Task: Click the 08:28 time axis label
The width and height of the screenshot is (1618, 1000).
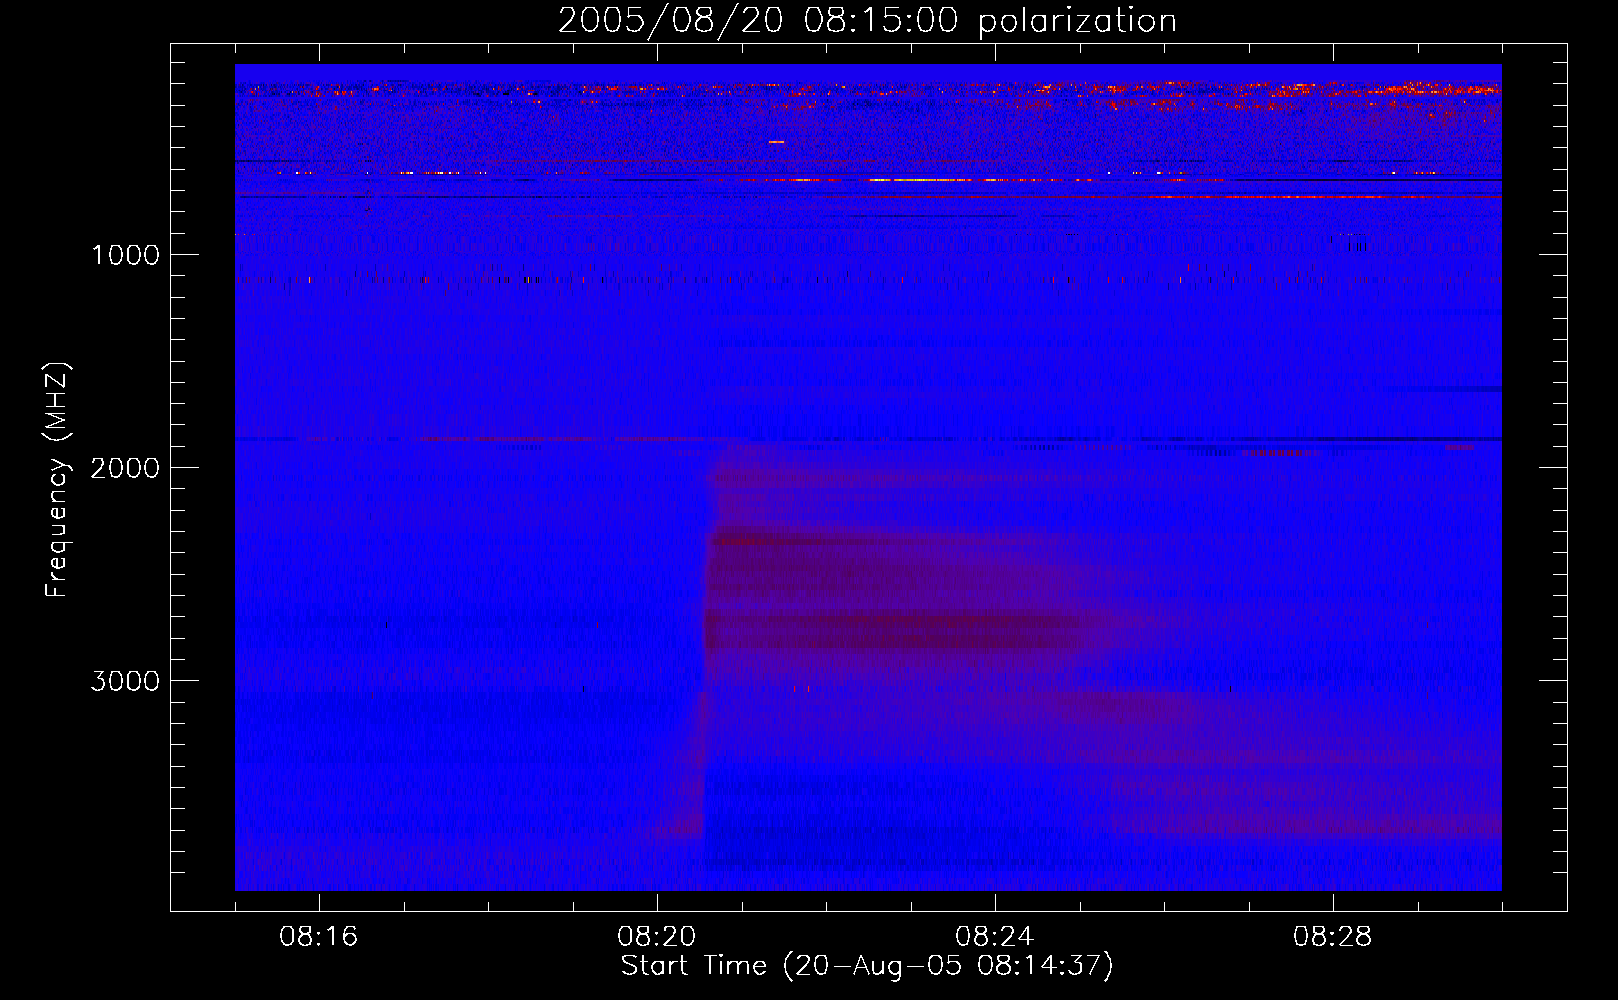Action: click(1333, 937)
